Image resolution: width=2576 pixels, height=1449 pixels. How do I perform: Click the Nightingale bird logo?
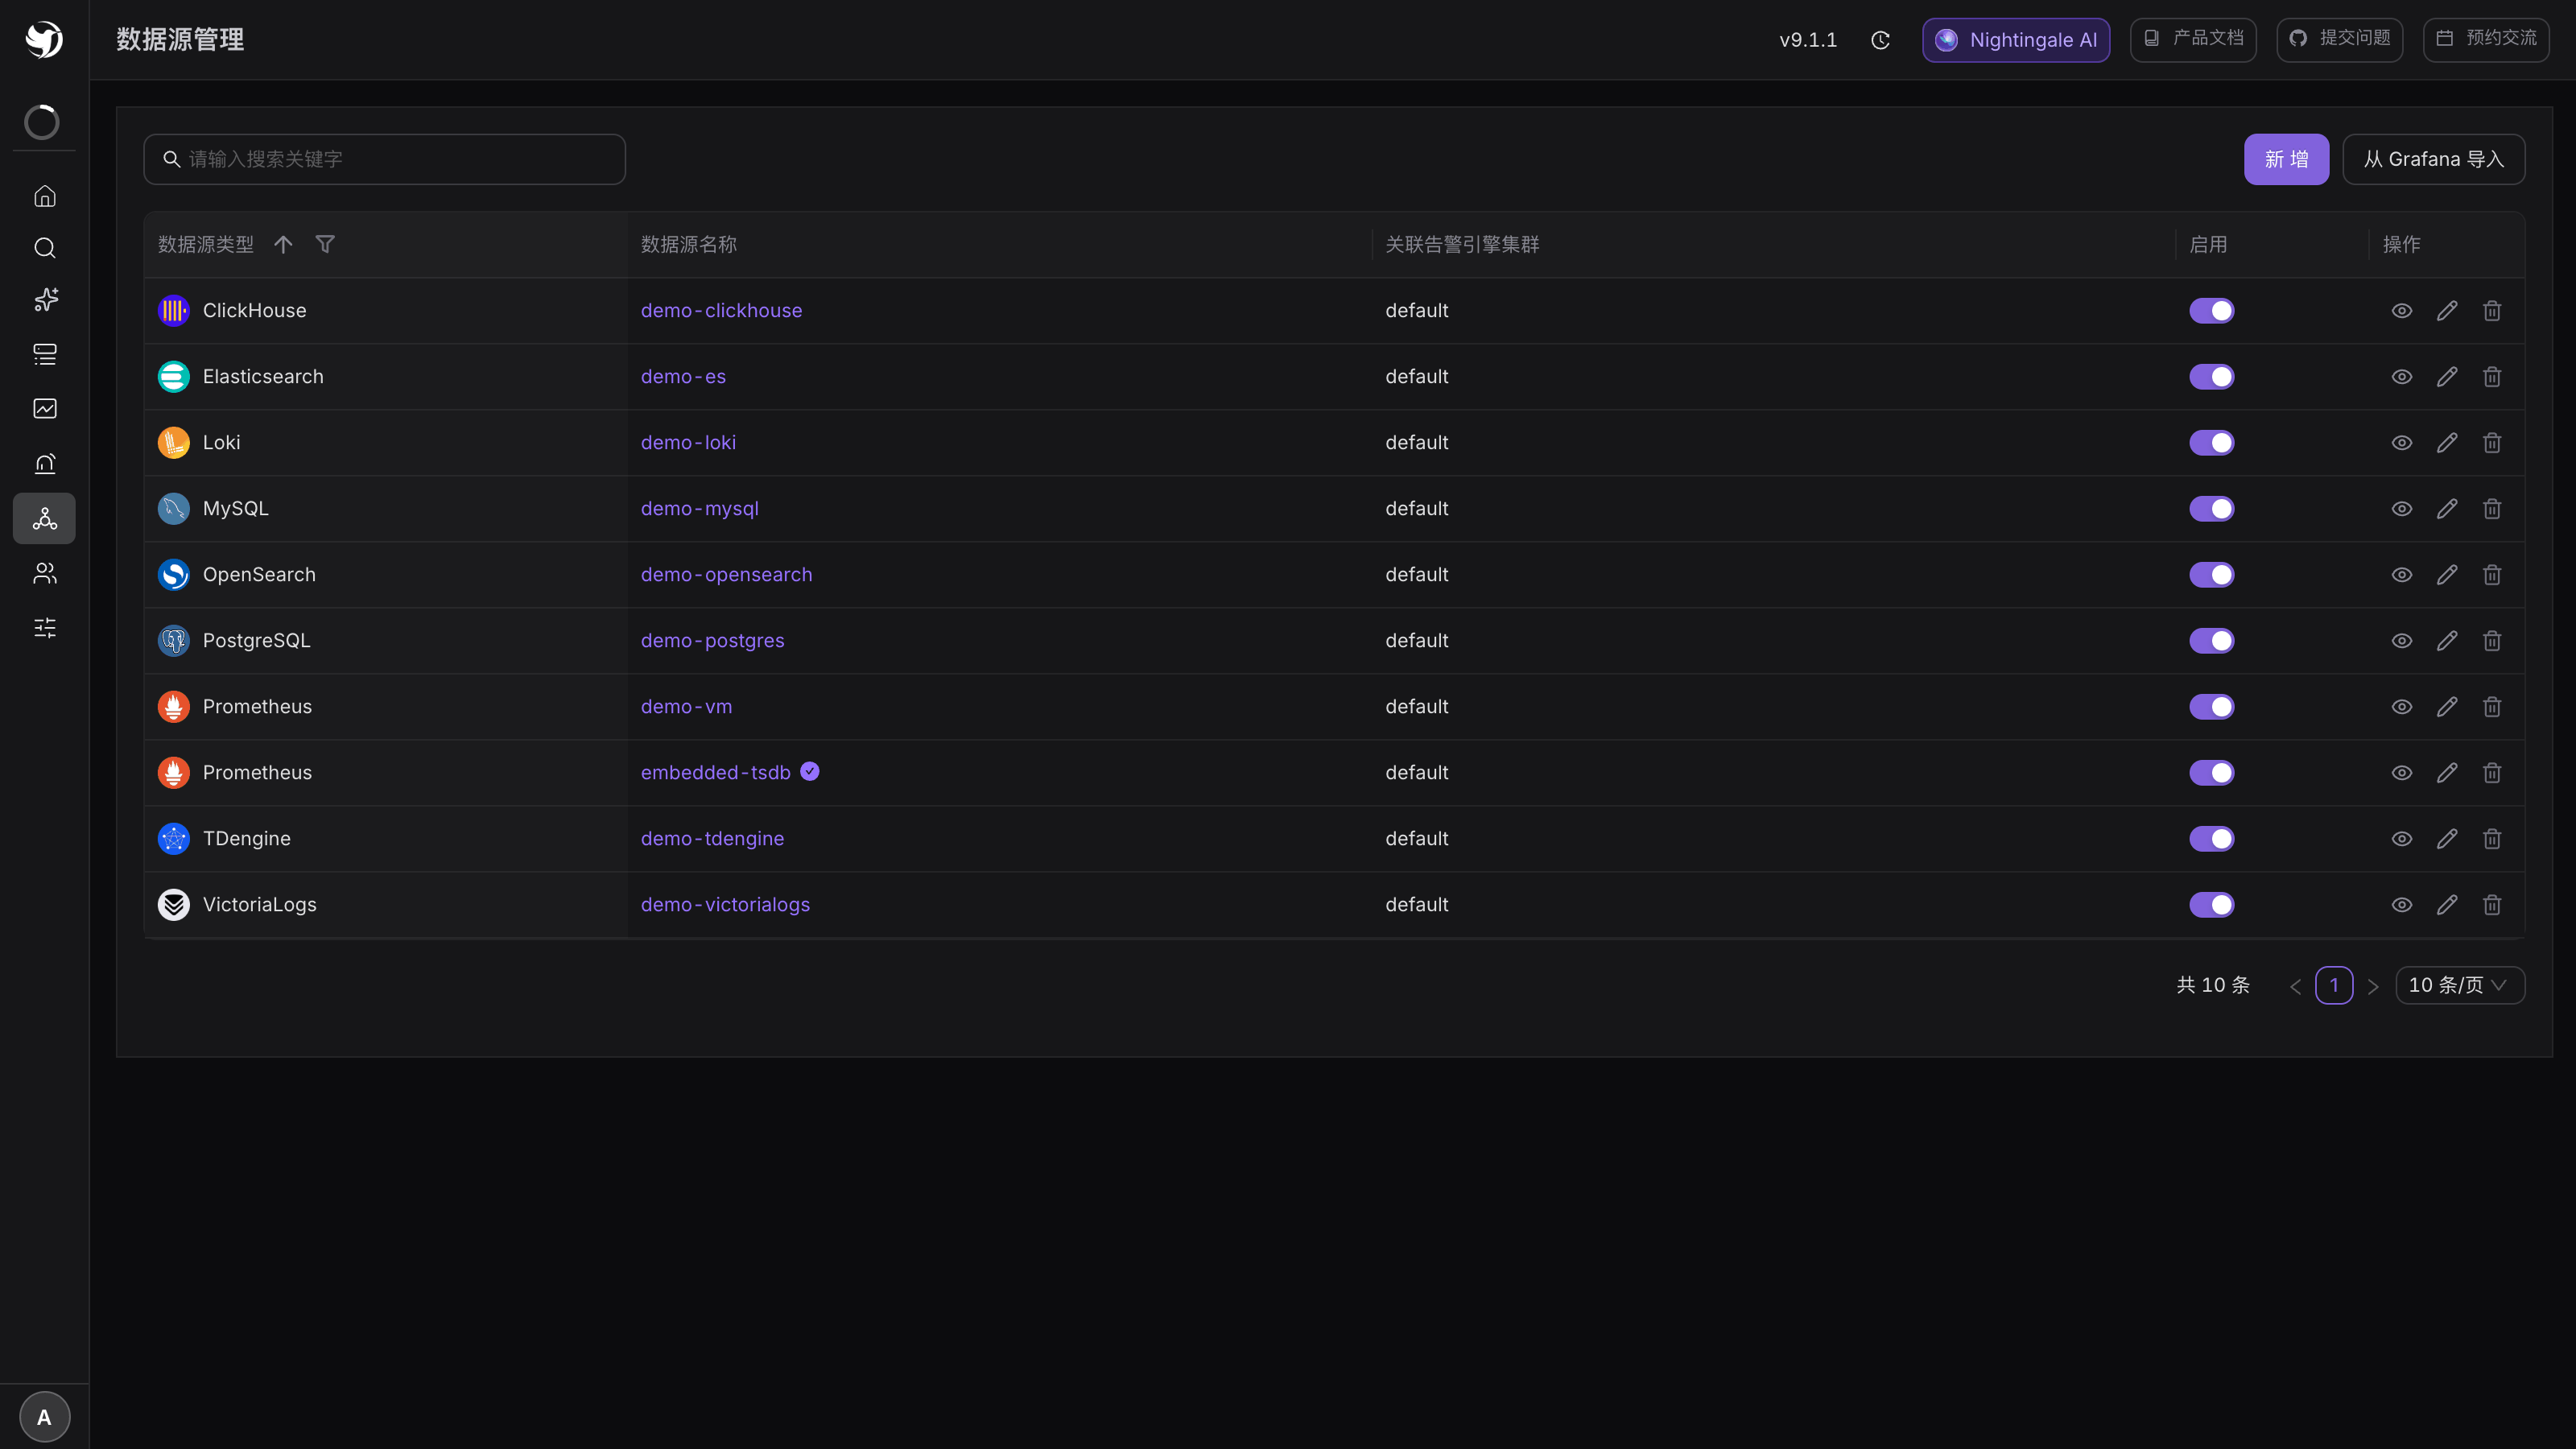tap(44, 40)
